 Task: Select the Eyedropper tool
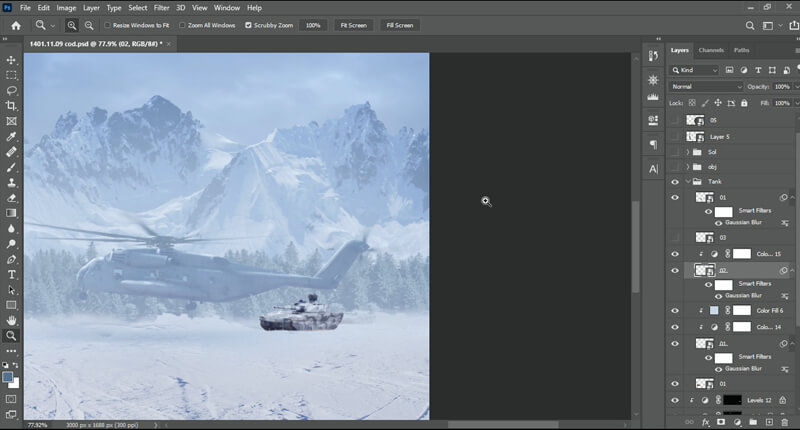11,137
